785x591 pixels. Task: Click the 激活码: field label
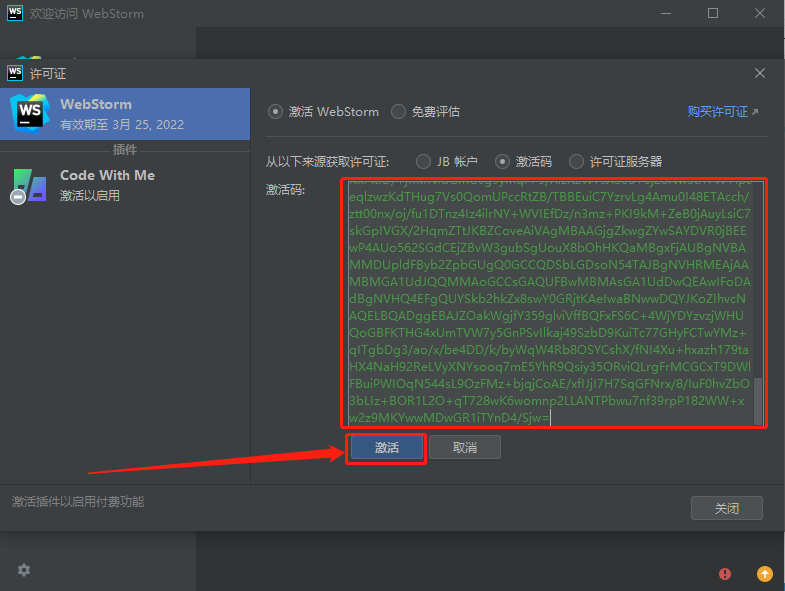(x=285, y=190)
